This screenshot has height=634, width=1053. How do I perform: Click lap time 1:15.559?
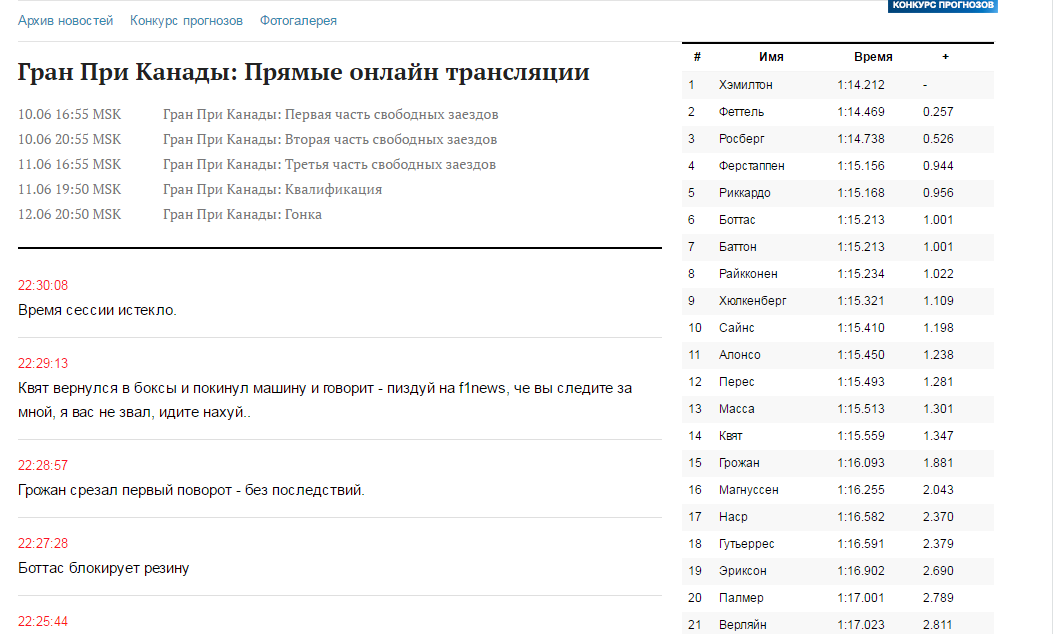861,436
